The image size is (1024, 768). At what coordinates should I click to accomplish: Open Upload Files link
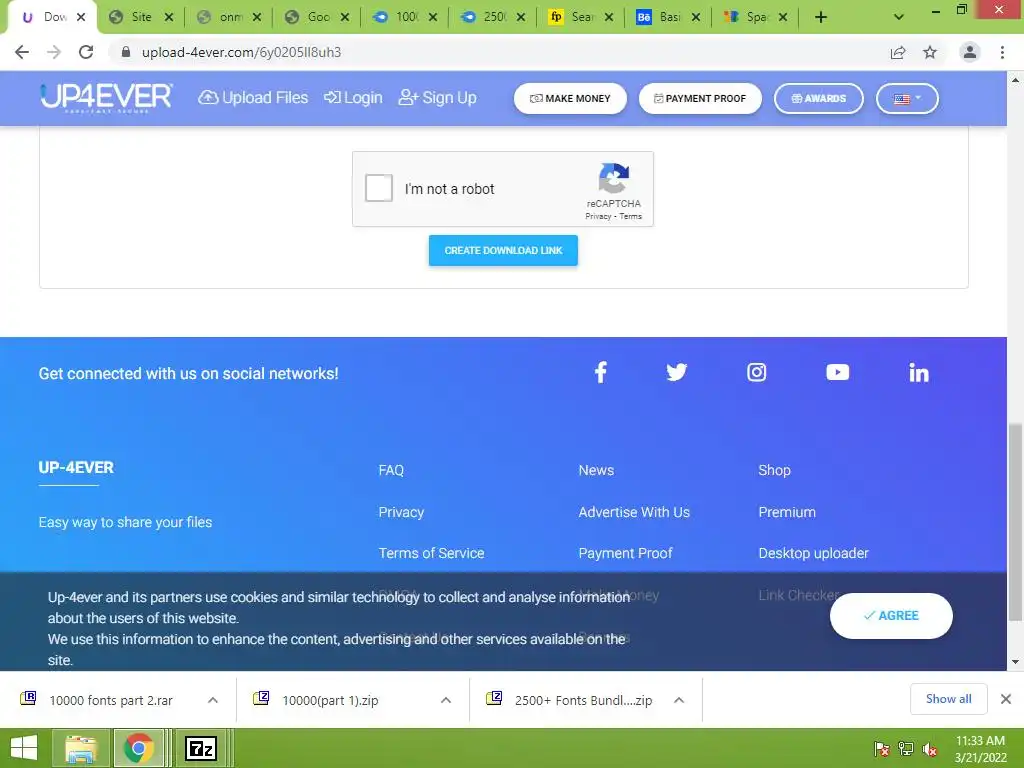253,98
